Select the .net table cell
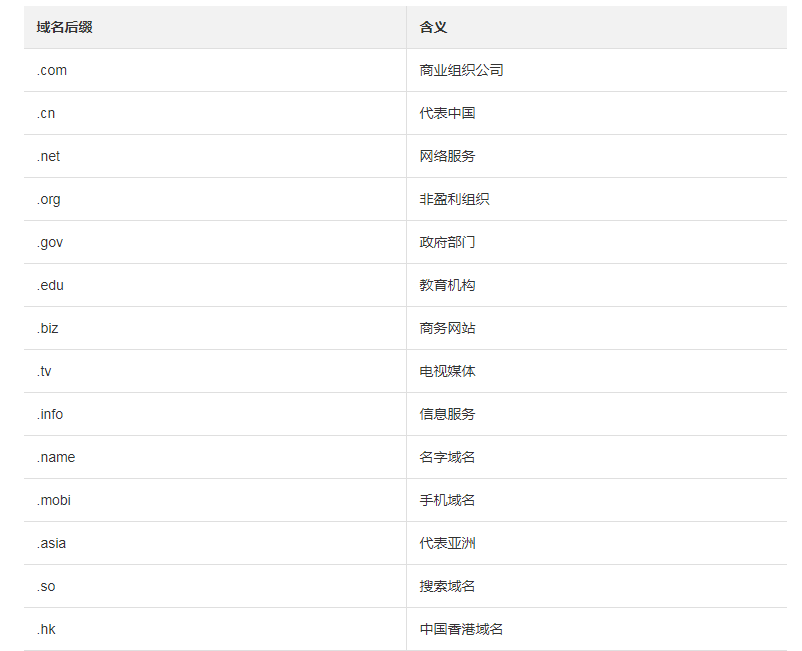Image resolution: width=802 pixels, height=651 pixels. 49,156
